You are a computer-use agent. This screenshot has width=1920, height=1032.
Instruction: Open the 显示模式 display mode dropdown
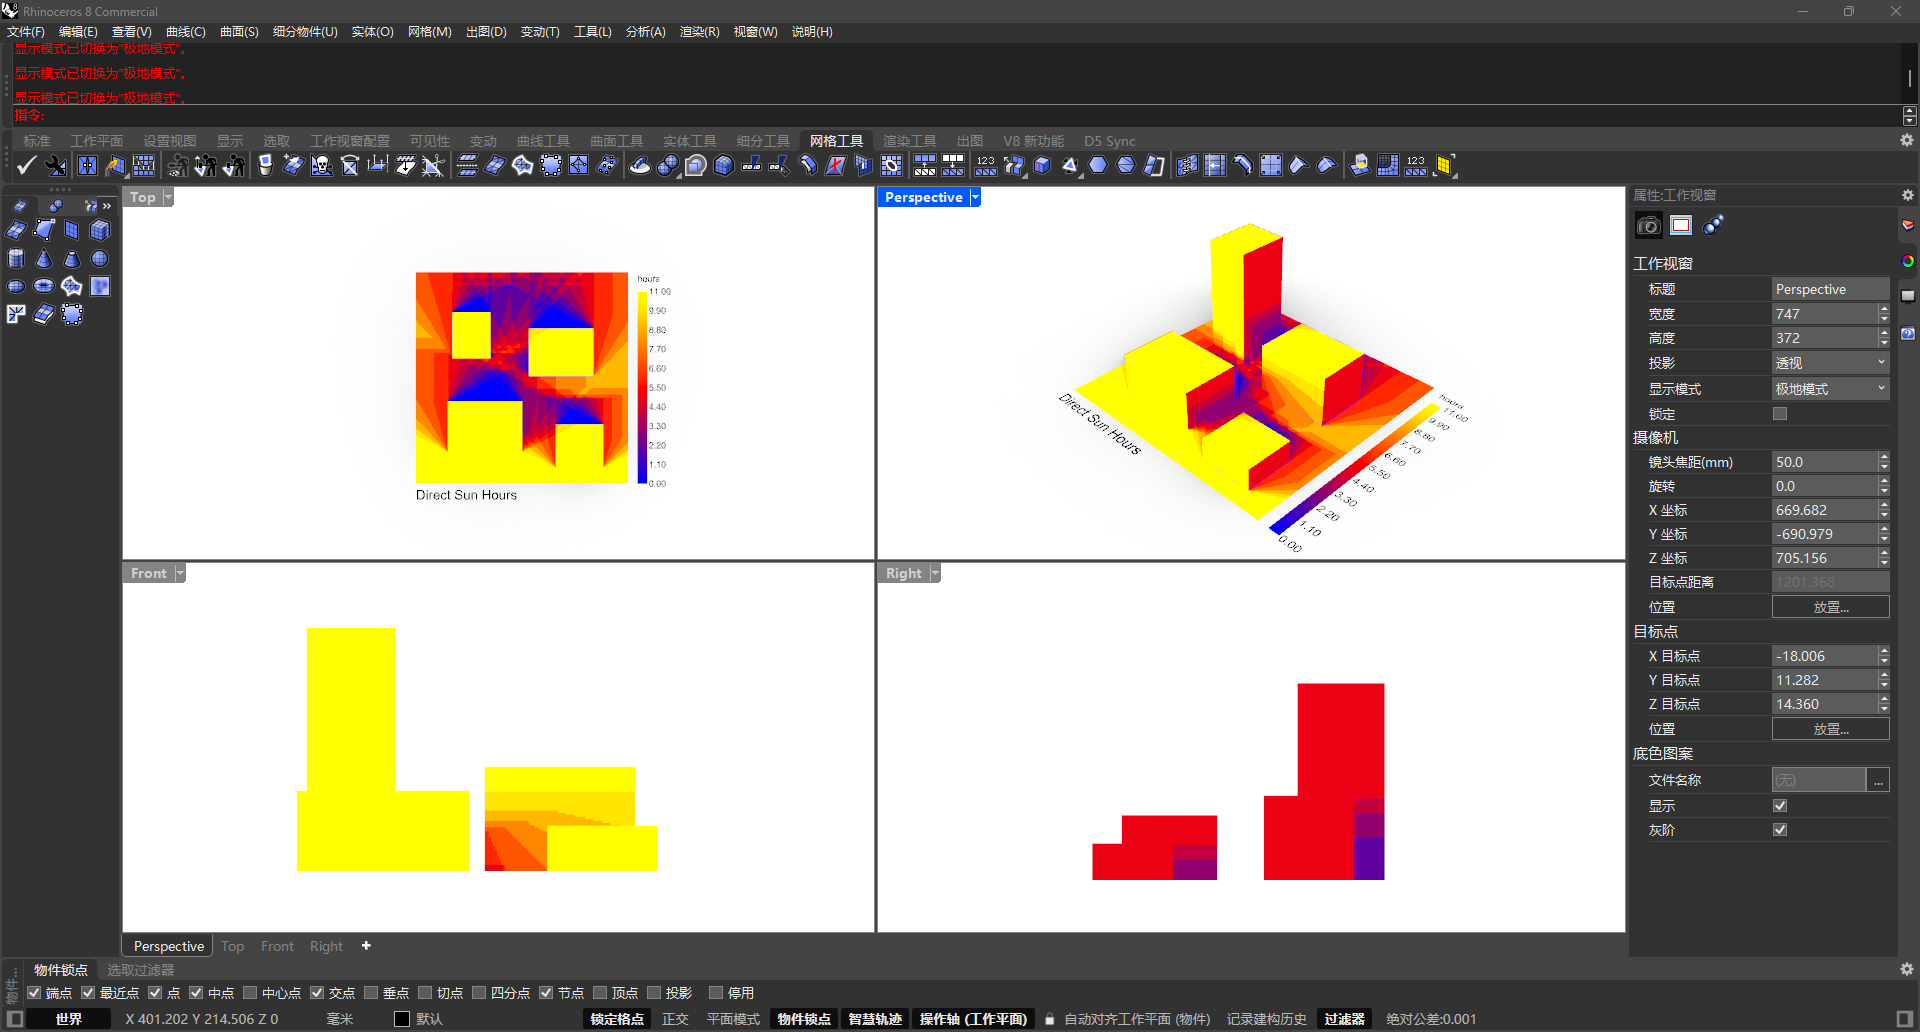click(1830, 389)
